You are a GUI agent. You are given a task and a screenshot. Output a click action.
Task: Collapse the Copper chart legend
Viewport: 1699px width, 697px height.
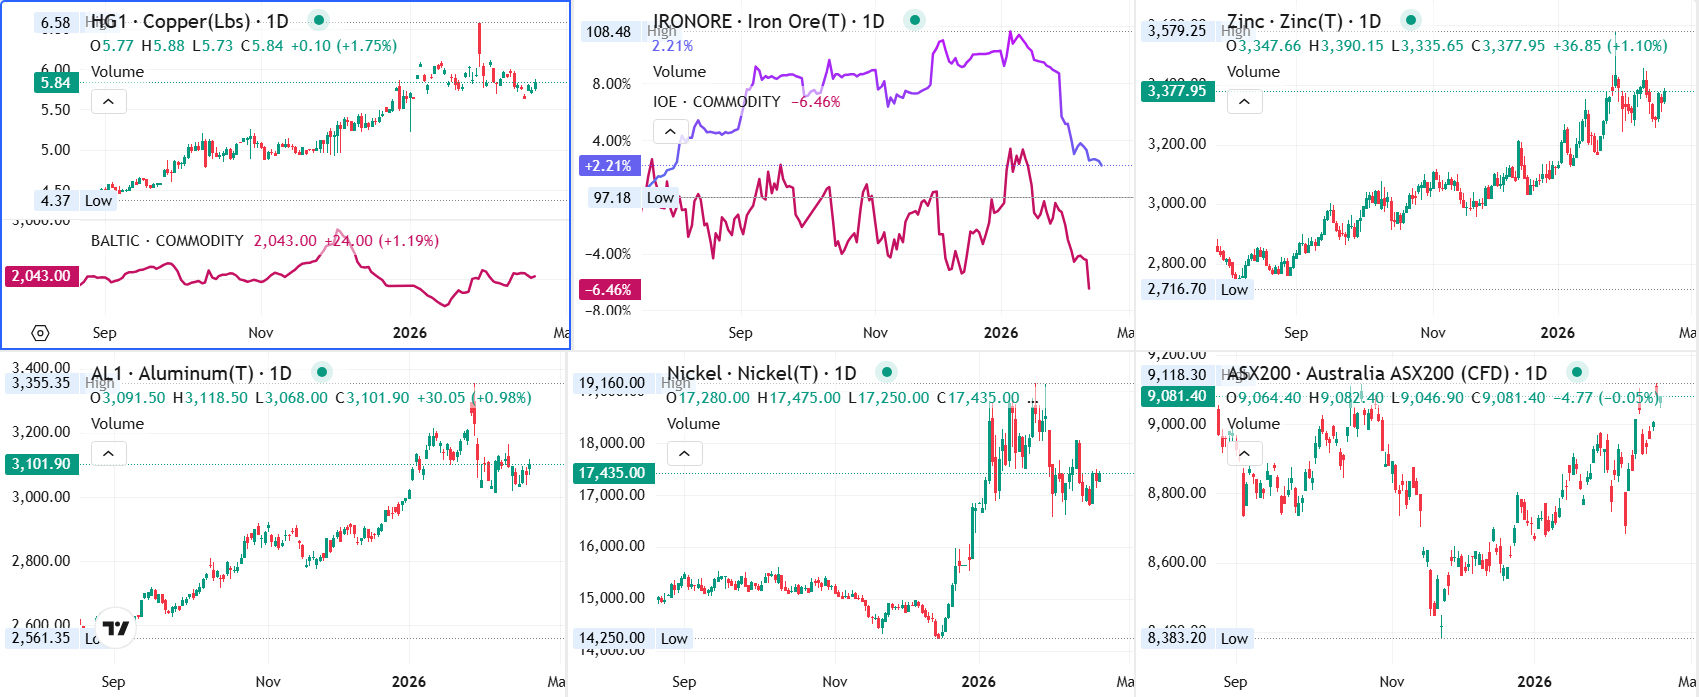tap(108, 102)
